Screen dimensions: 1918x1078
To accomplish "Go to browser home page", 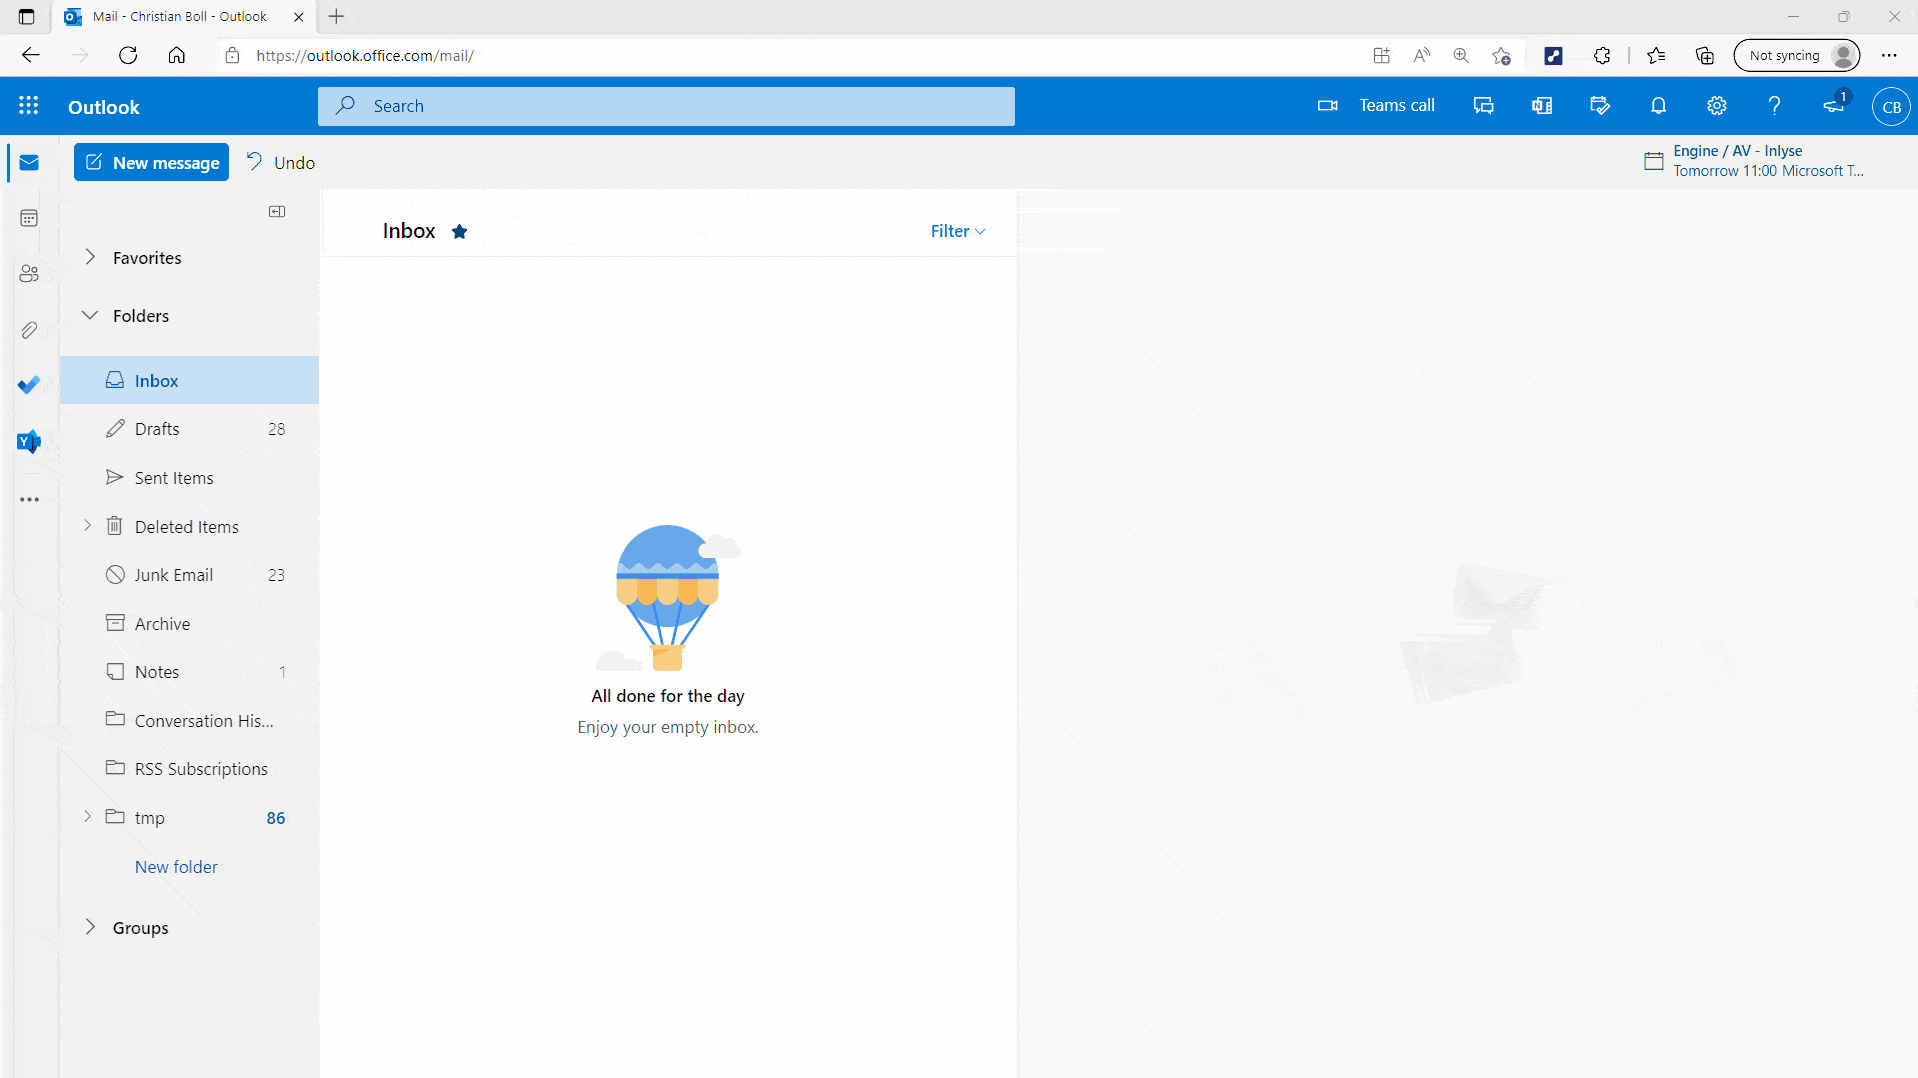I will click(x=176, y=55).
